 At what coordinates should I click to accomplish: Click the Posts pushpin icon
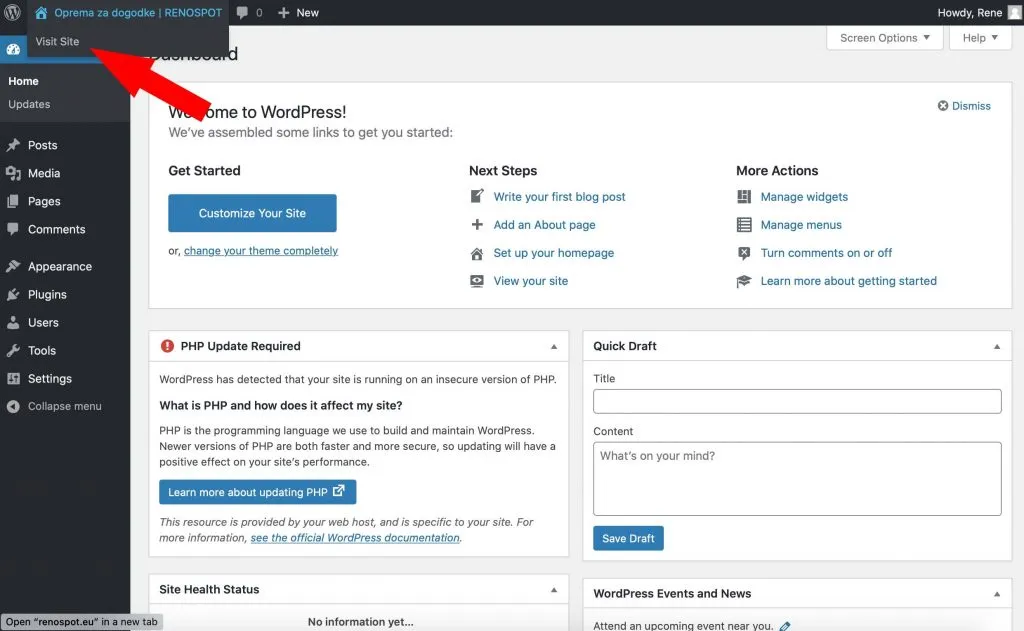tap(13, 145)
